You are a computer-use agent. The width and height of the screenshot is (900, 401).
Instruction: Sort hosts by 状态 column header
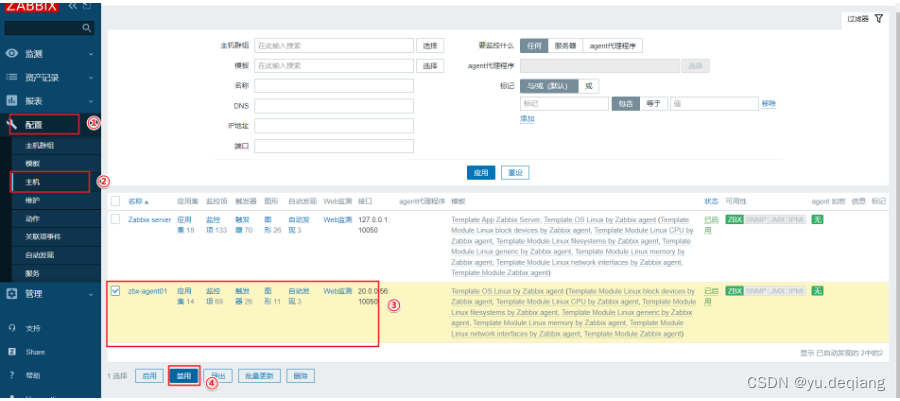coord(711,201)
